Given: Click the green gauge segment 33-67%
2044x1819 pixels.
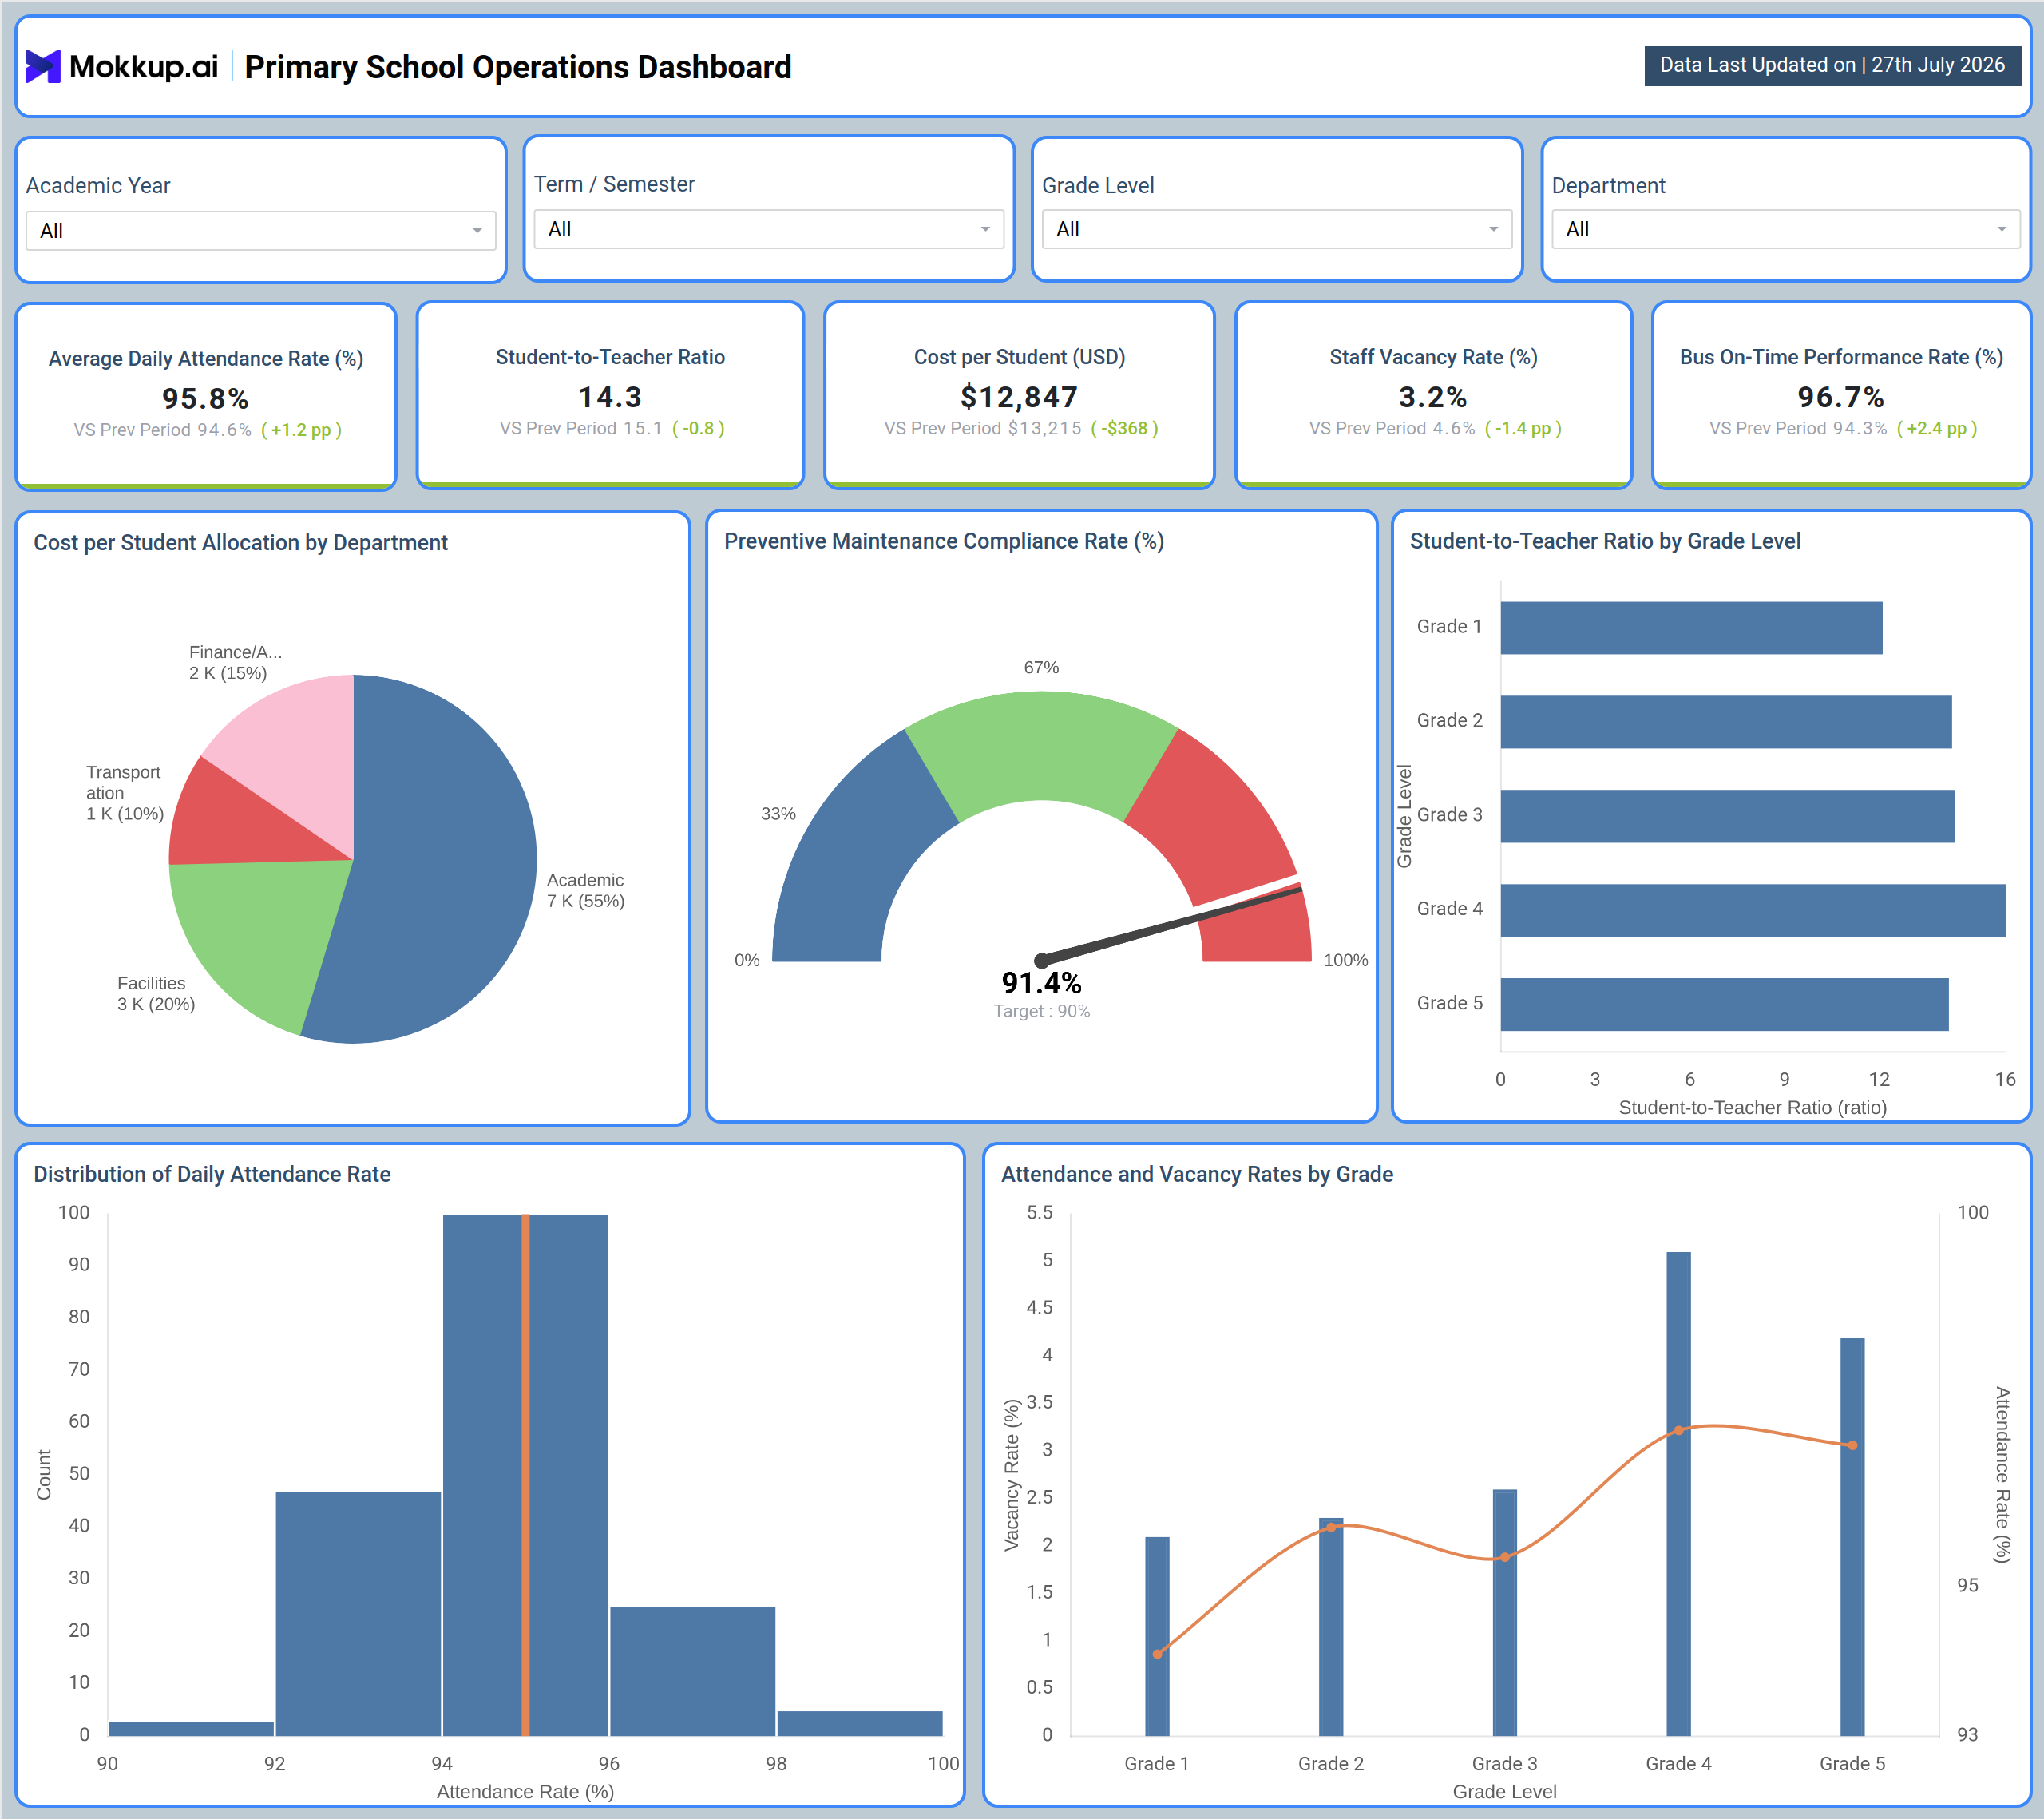Looking at the screenshot, I should 1041,745.
